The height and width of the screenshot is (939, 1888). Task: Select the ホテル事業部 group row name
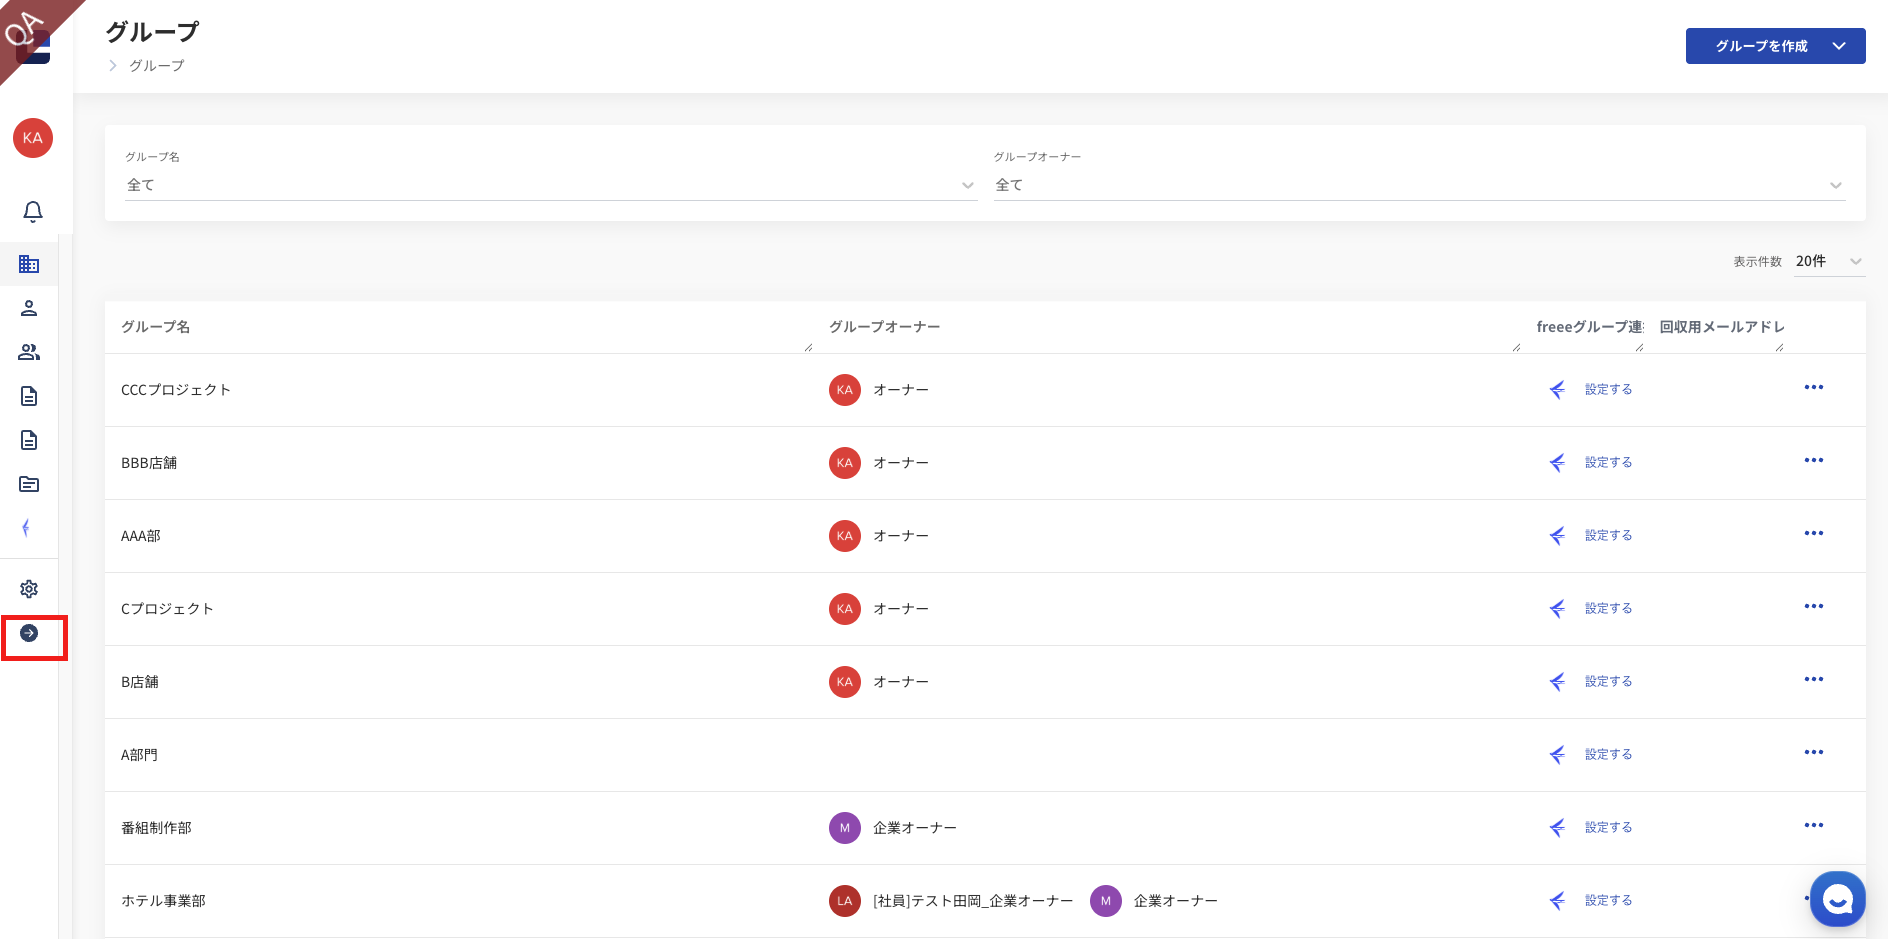pyautogui.click(x=164, y=901)
